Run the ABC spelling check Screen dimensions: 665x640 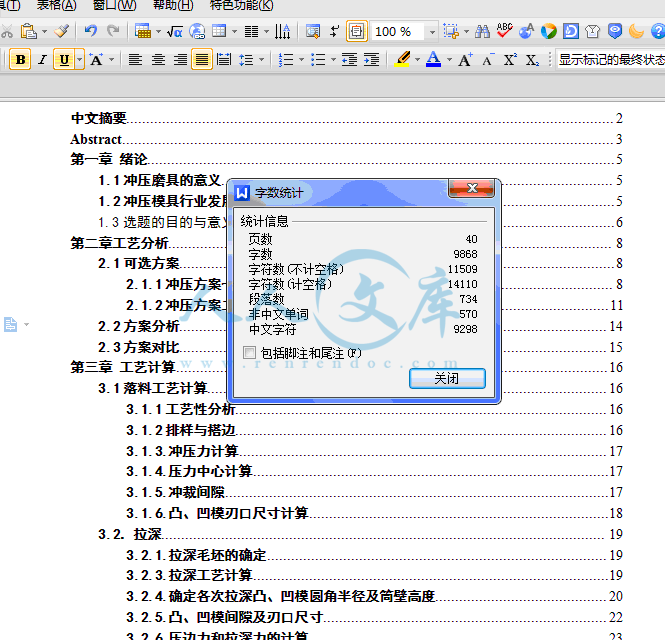504,31
